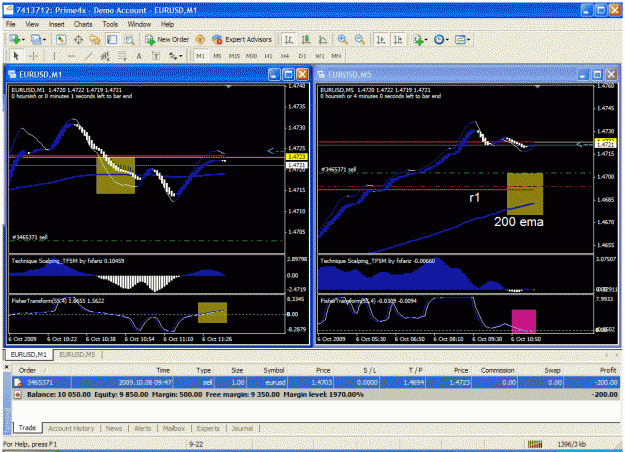625x452 pixels.
Task: Select the arrows drawing tool
Action: point(173,56)
